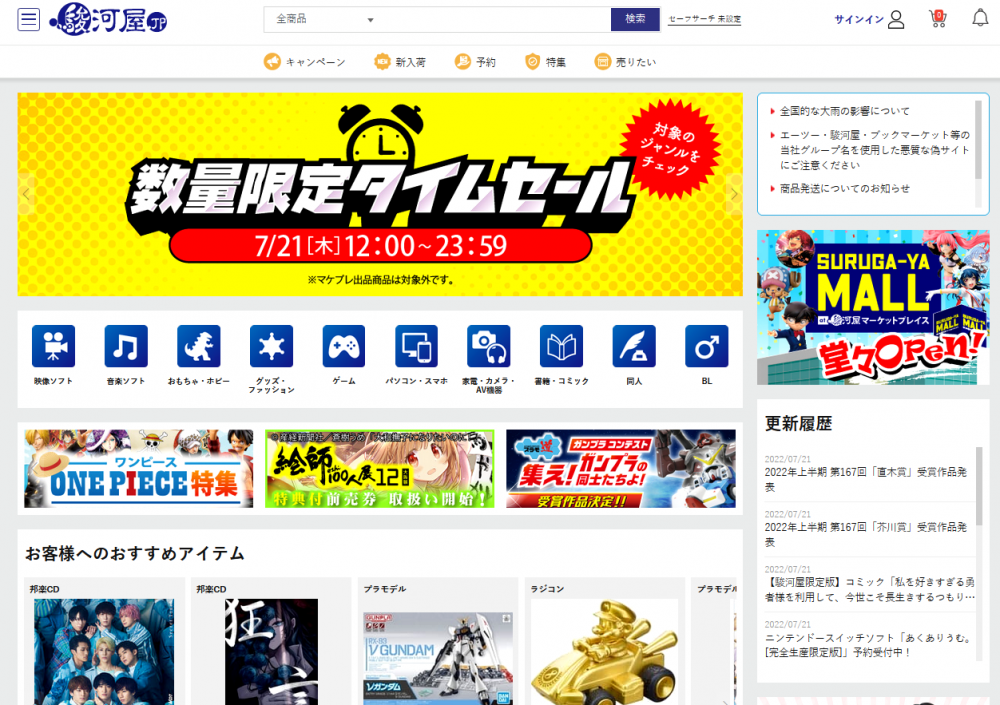
Task: Open the sign-in user icon
Action: point(896,19)
